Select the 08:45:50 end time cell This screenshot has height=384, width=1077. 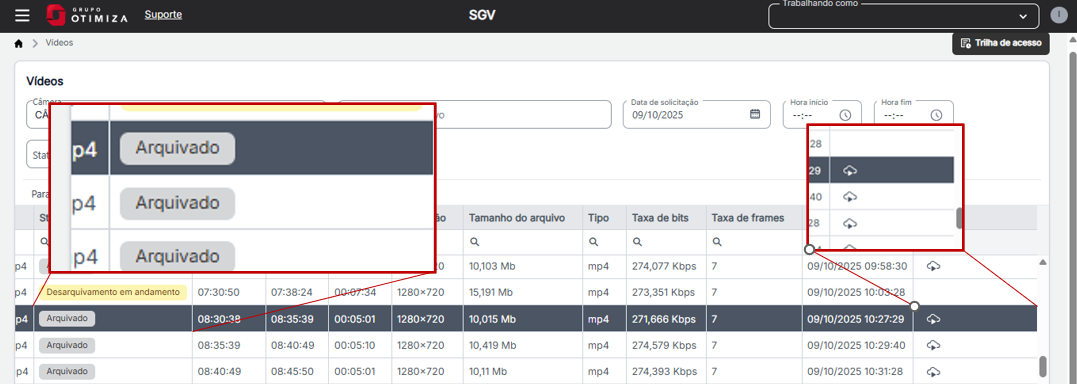pyautogui.click(x=297, y=372)
